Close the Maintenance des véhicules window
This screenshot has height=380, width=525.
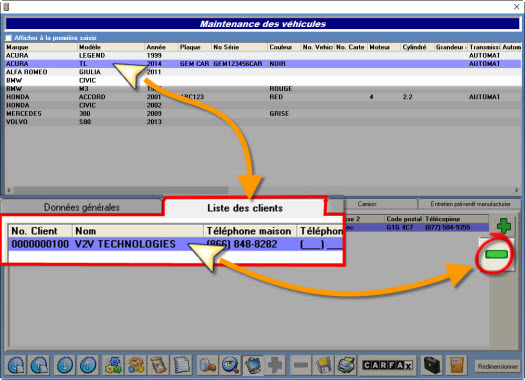(516, 6)
